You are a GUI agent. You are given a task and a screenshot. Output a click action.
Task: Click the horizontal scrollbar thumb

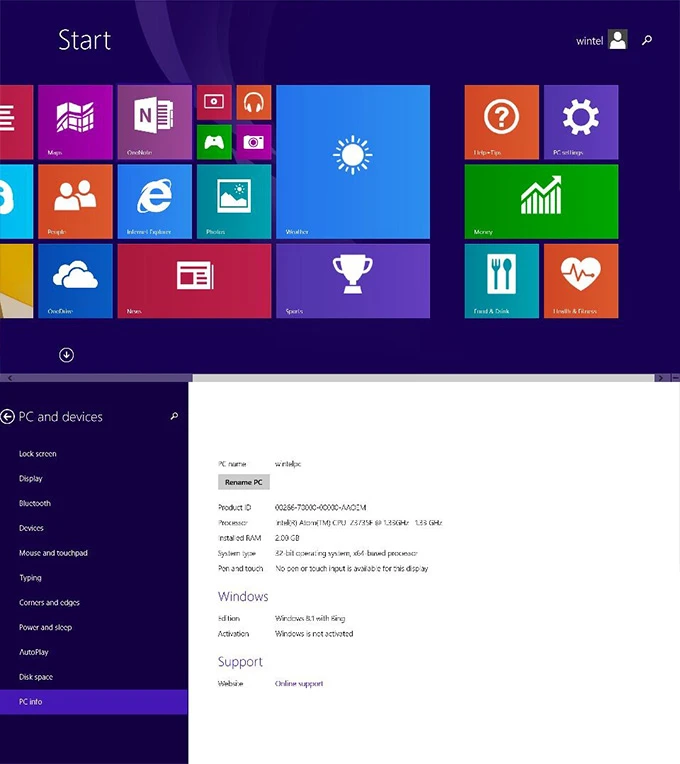coord(423,378)
